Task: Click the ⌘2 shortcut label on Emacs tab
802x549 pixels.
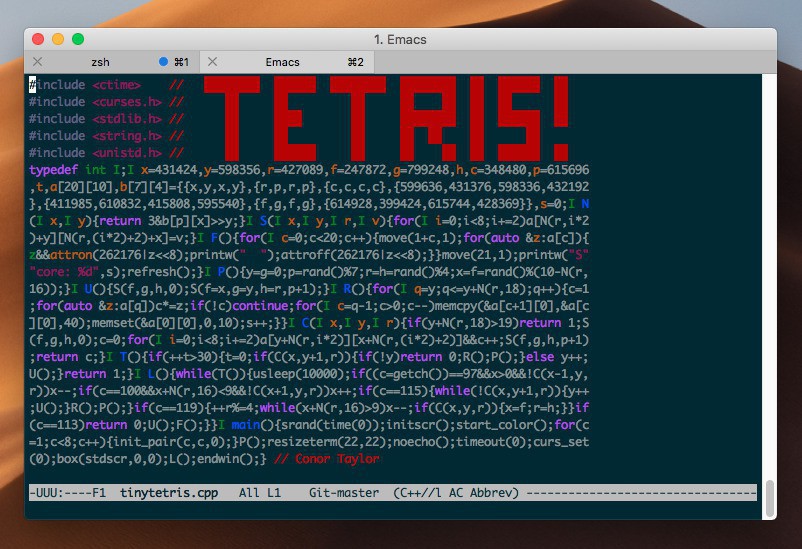Action: pos(355,62)
